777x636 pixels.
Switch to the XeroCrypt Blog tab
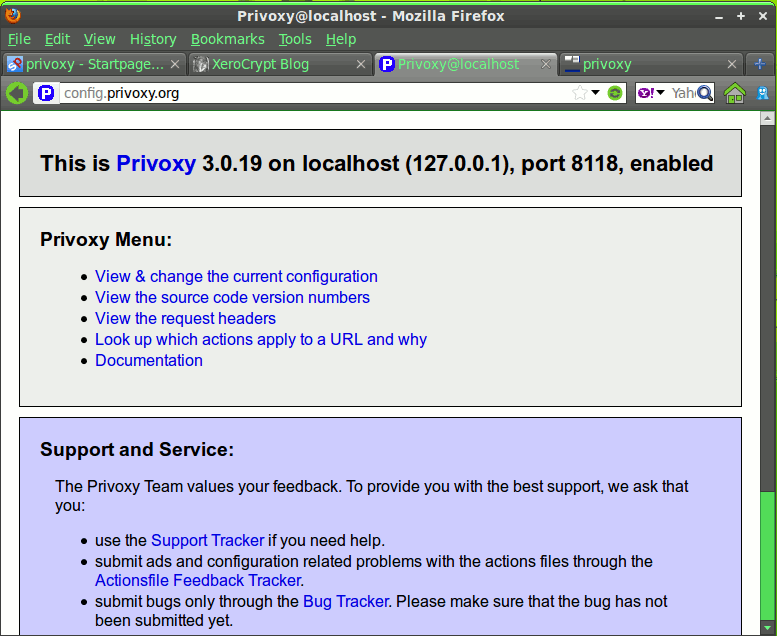click(262, 64)
